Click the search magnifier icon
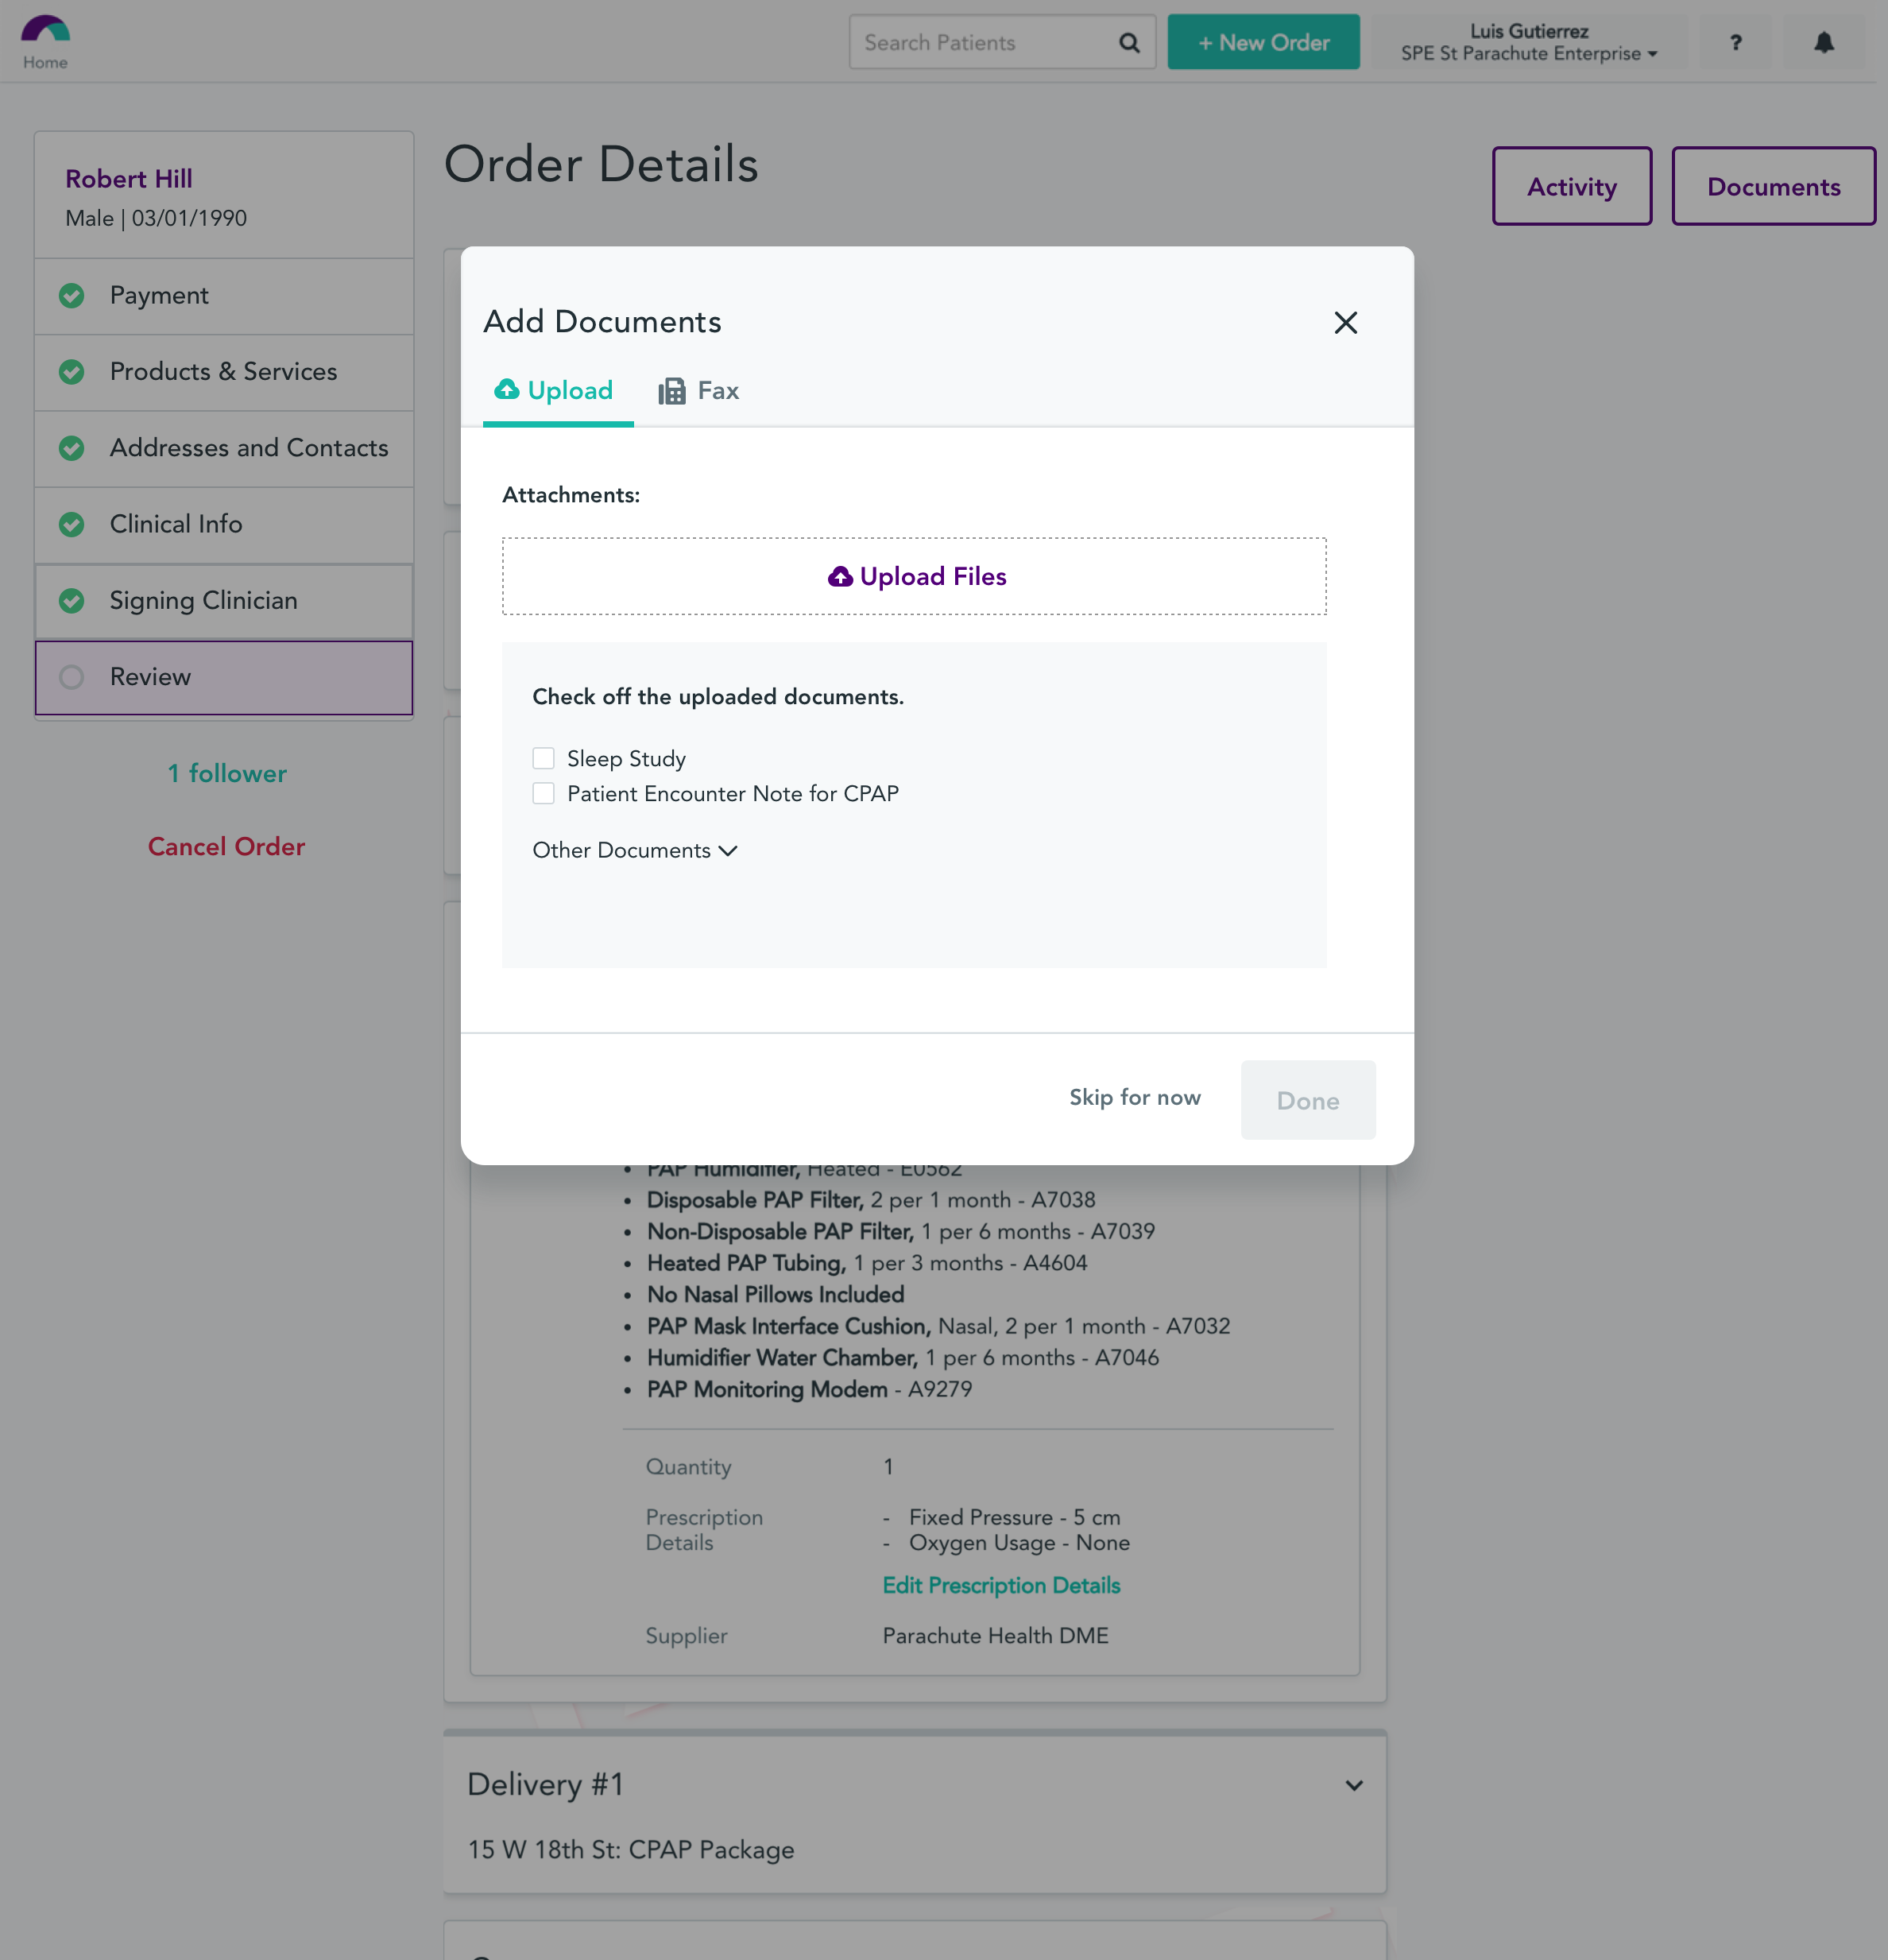1888x1960 pixels. (x=1128, y=42)
